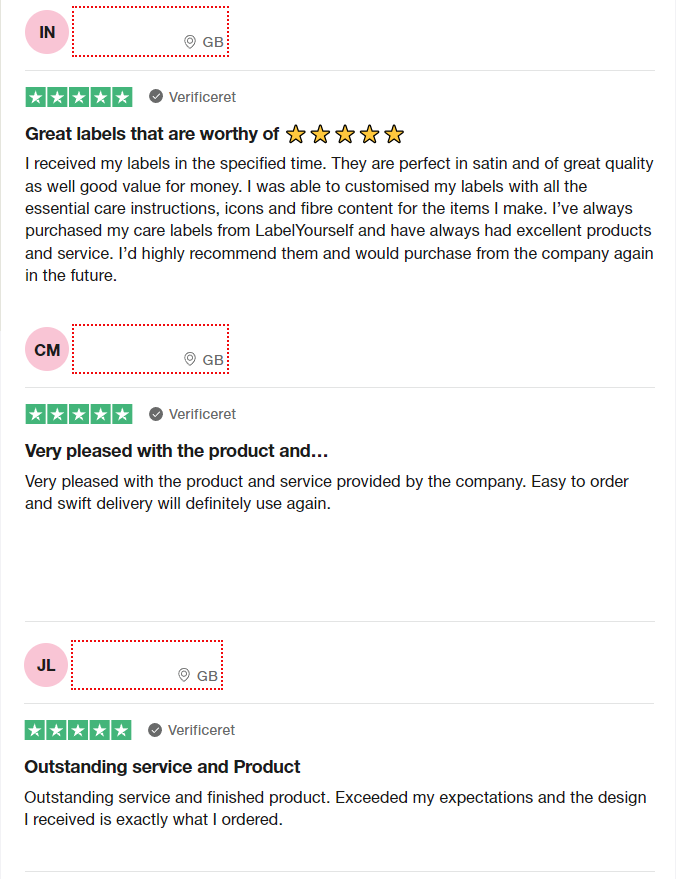676x879 pixels.
Task: Click verified checkmark icon on first review
Action: [156, 96]
